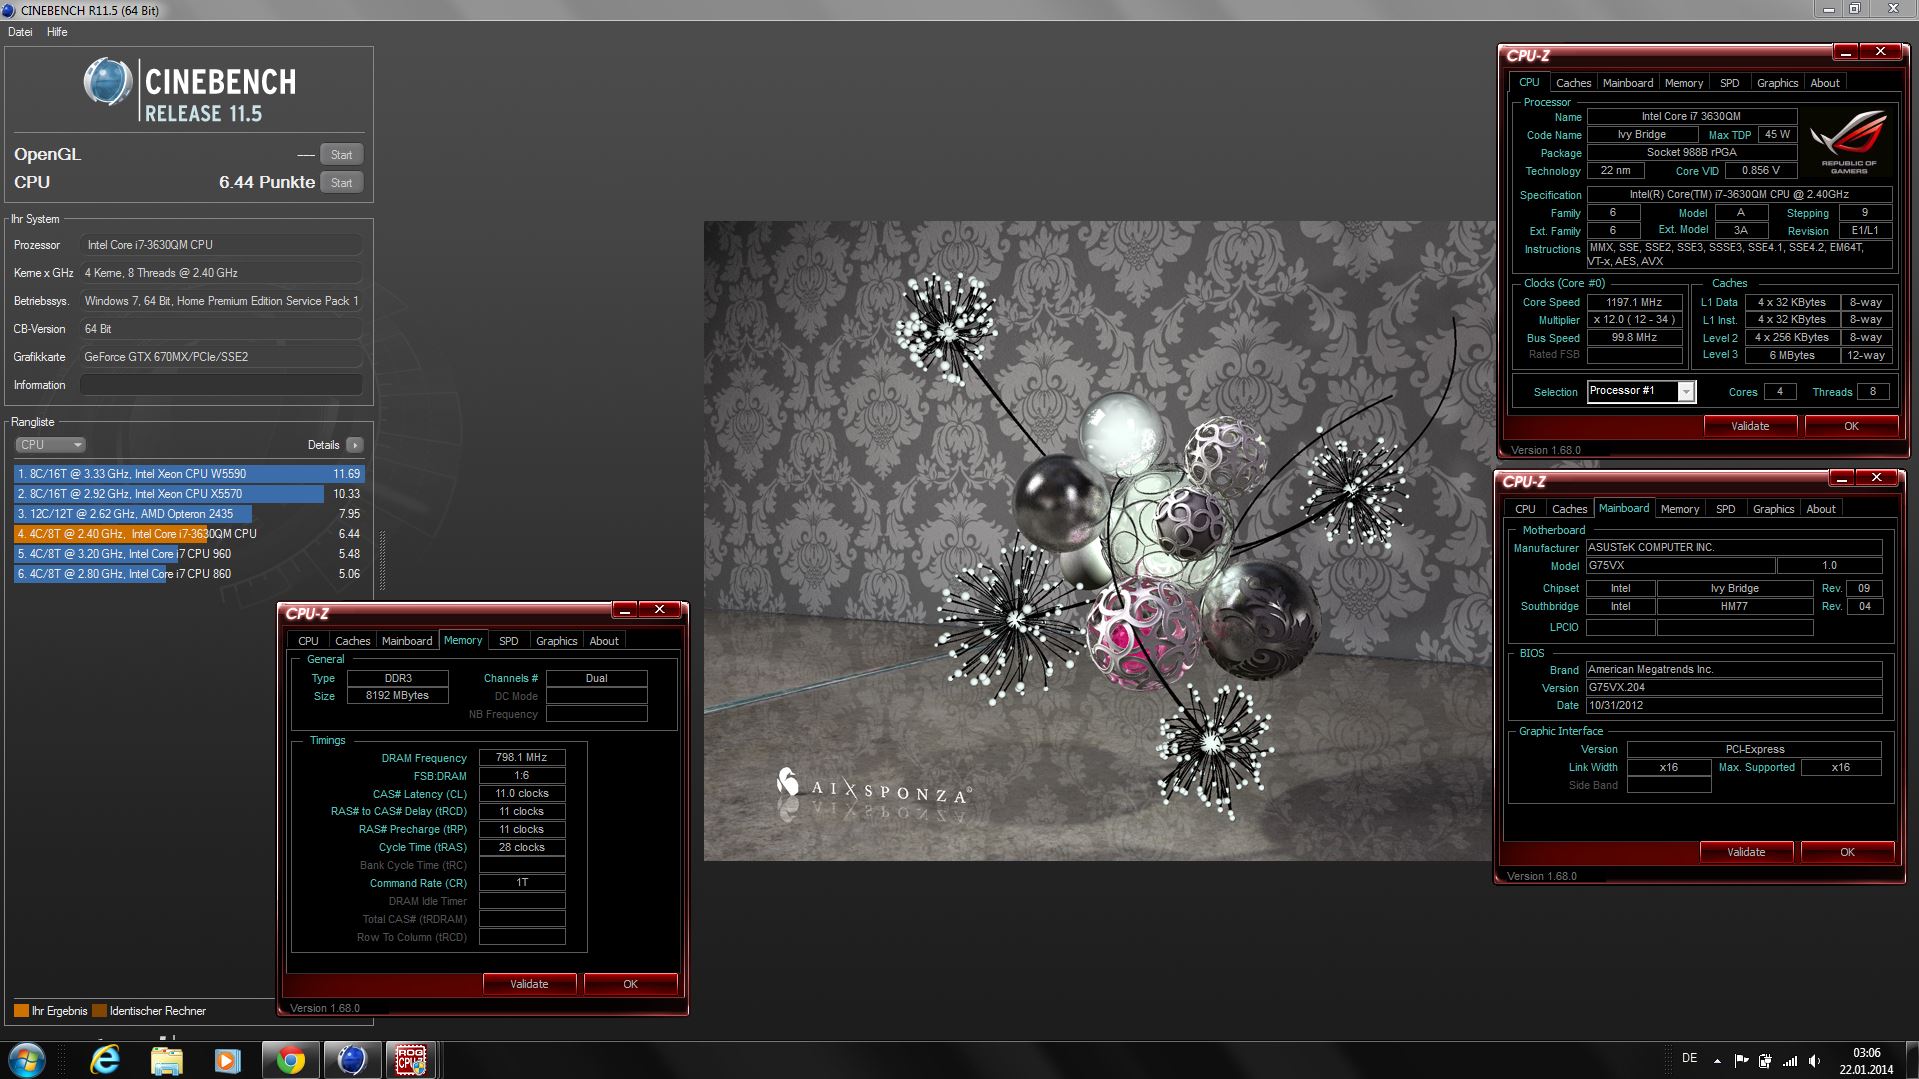The width and height of the screenshot is (1919, 1079).
Task: Open the Windows Start menu
Action: click(26, 1060)
